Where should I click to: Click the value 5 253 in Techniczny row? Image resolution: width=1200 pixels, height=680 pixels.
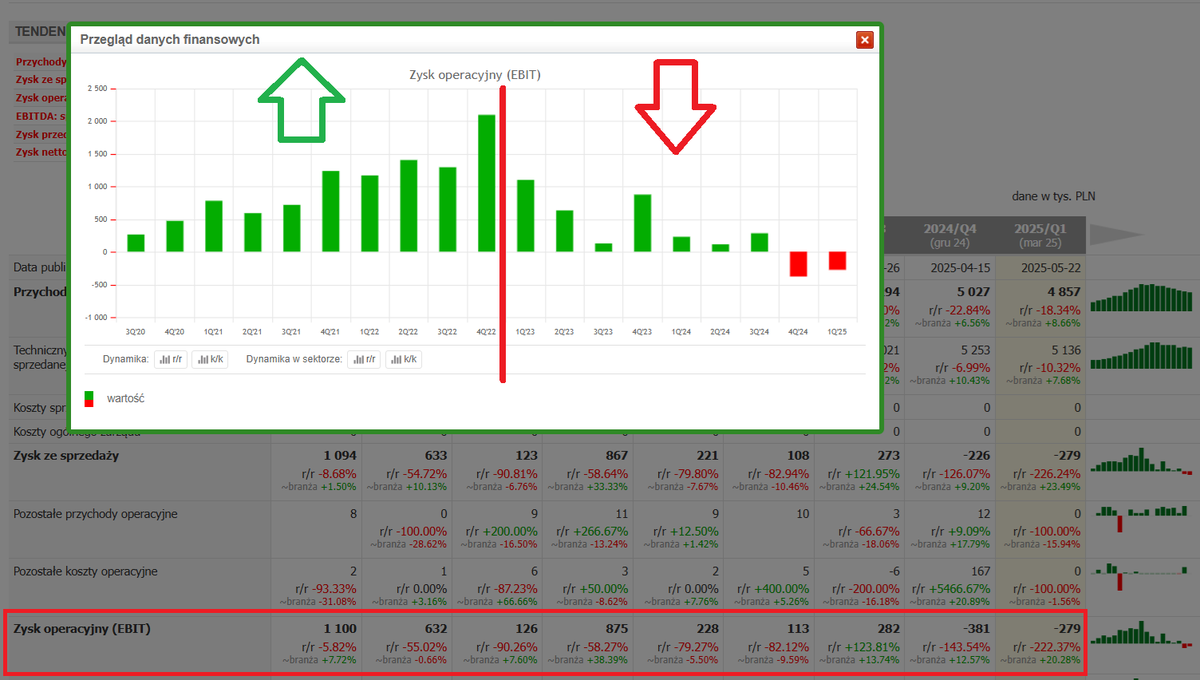[973, 350]
